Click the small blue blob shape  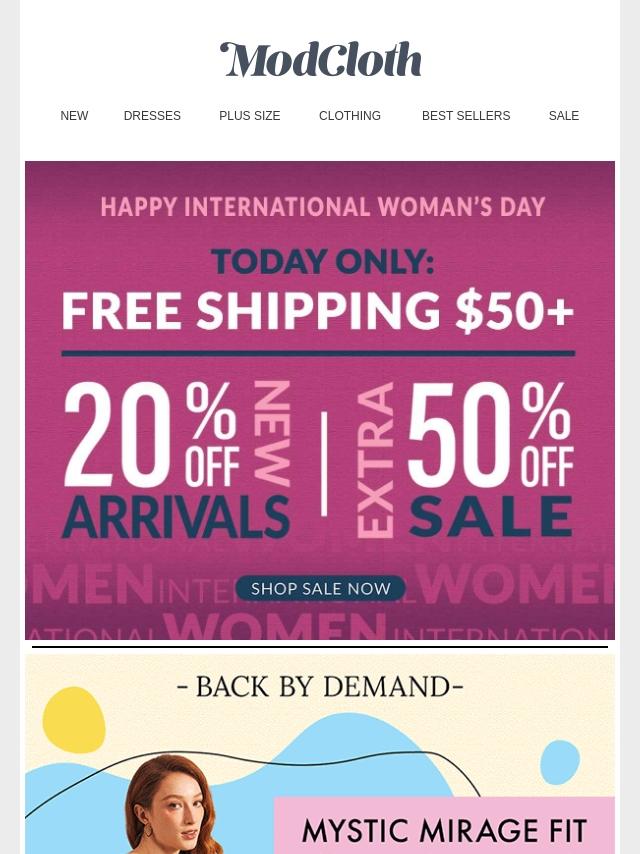click(x=560, y=762)
